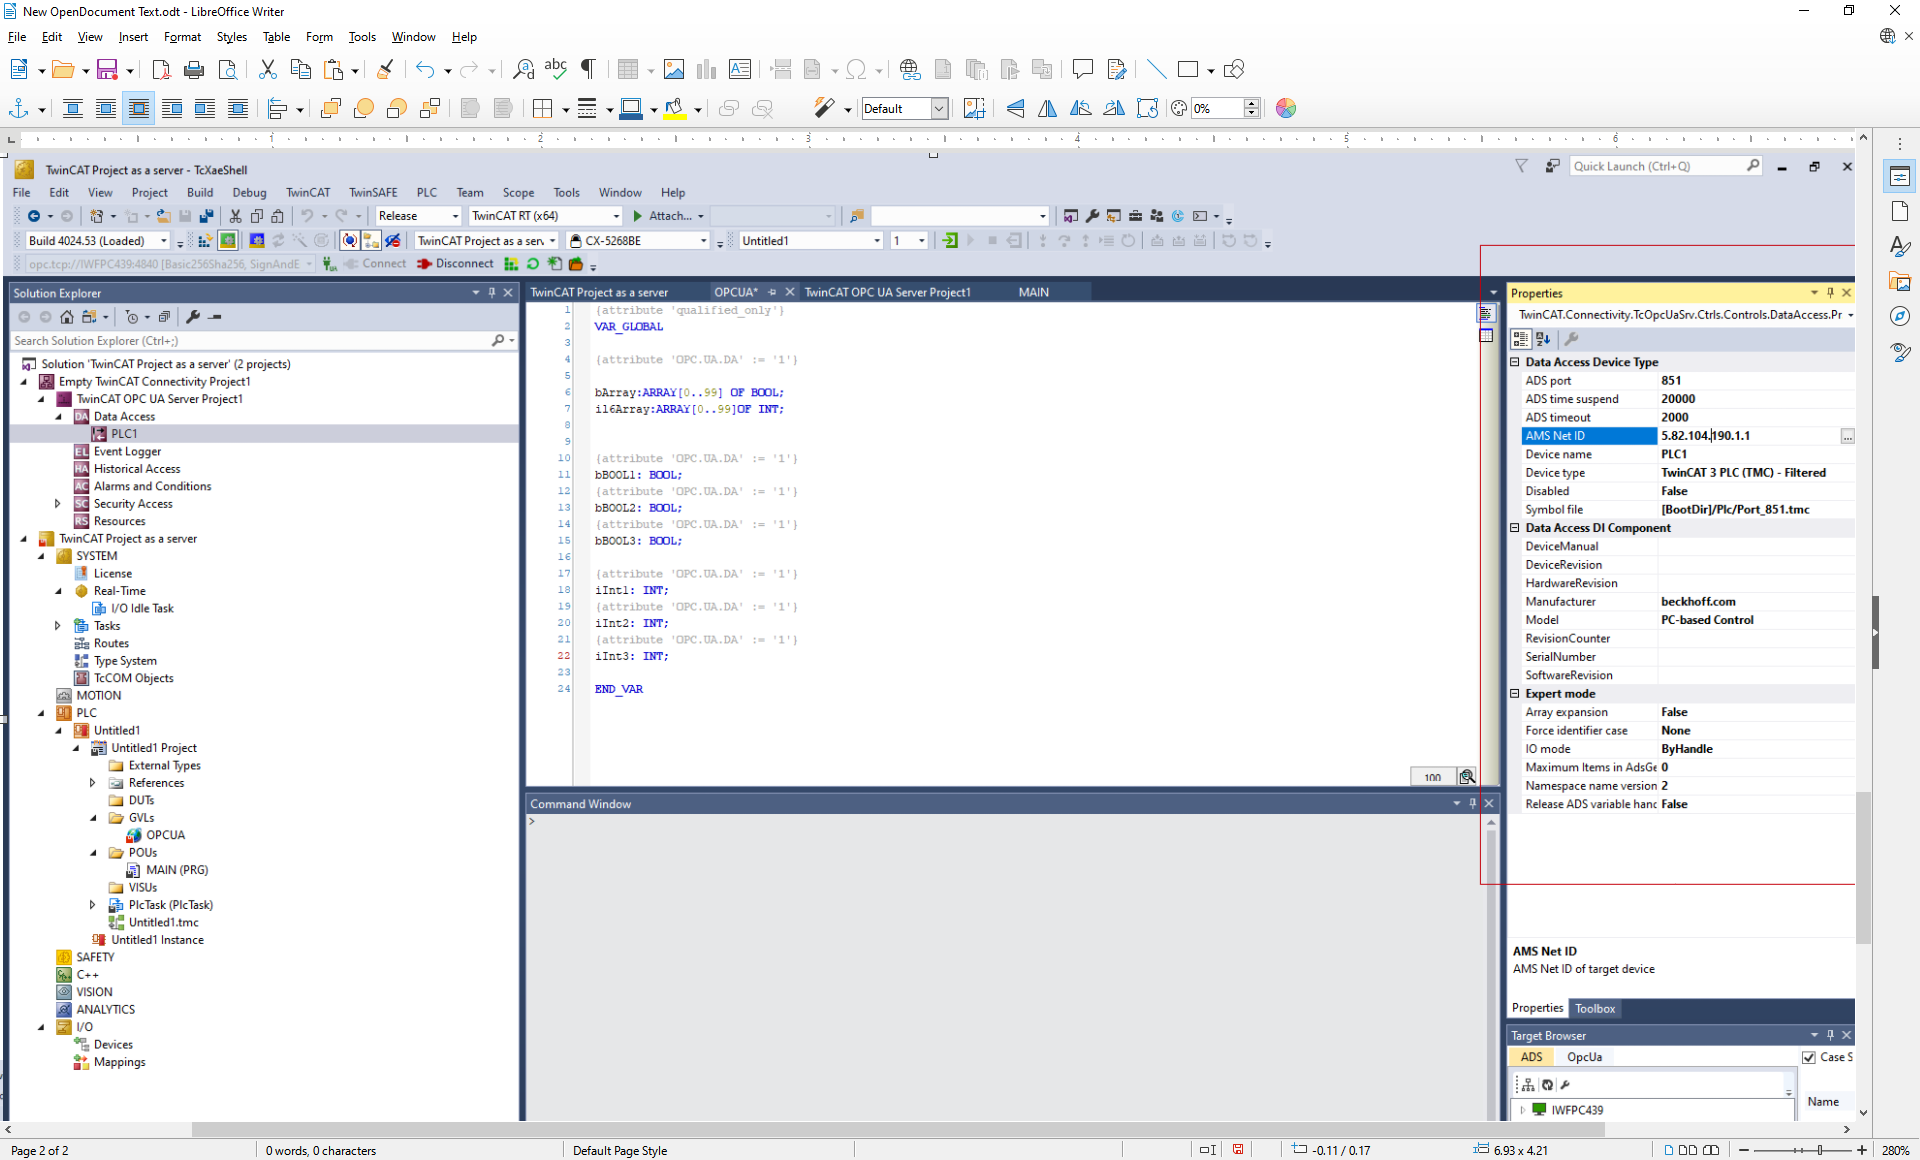Toggle Wrap Through (currently active)
This screenshot has width=1920, height=1160.
139,108
